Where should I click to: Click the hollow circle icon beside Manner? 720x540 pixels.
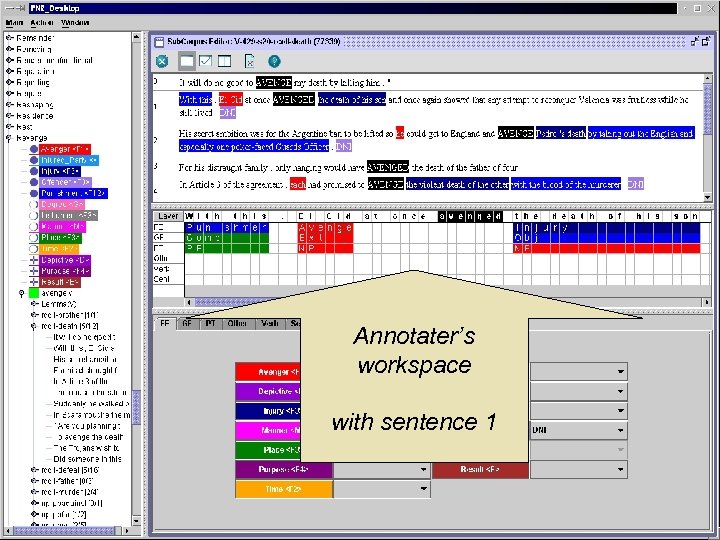click(x=34, y=226)
